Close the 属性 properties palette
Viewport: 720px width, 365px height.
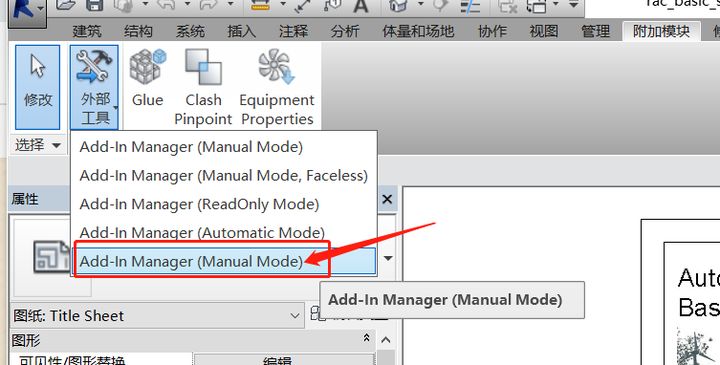(x=387, y=199)
